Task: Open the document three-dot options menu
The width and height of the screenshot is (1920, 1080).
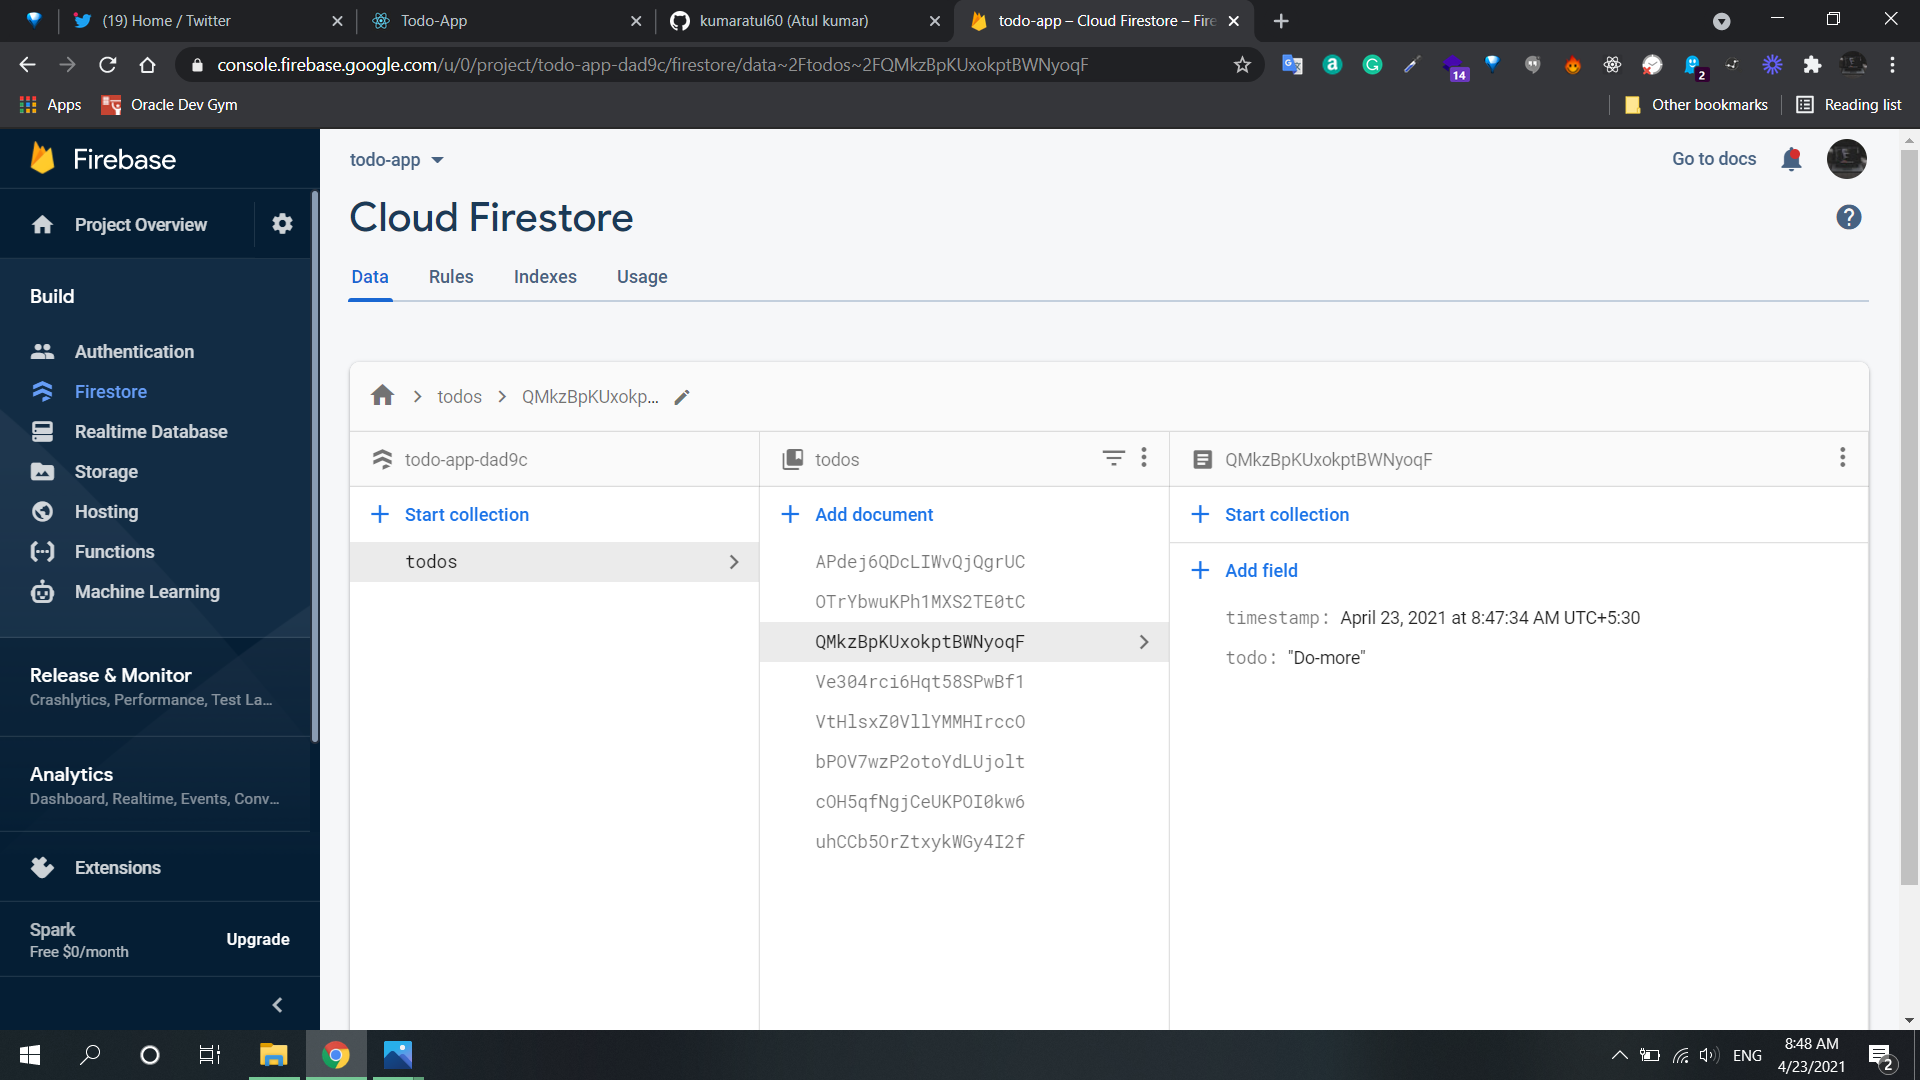Action: 1842,458
